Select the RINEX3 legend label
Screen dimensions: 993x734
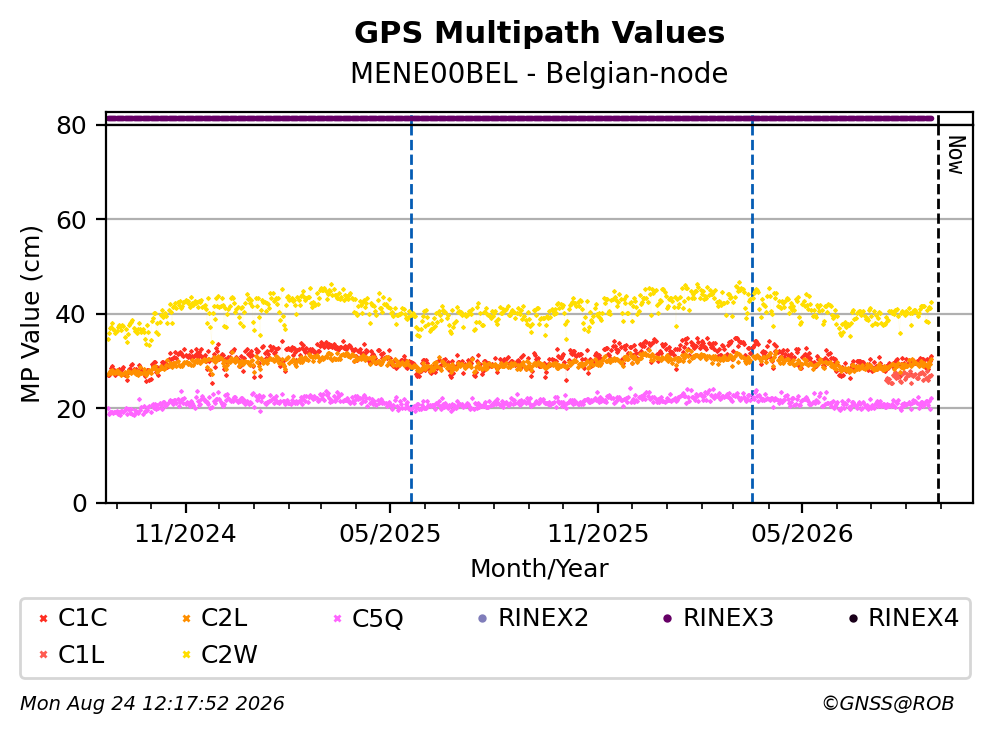(x=728, y=618)
